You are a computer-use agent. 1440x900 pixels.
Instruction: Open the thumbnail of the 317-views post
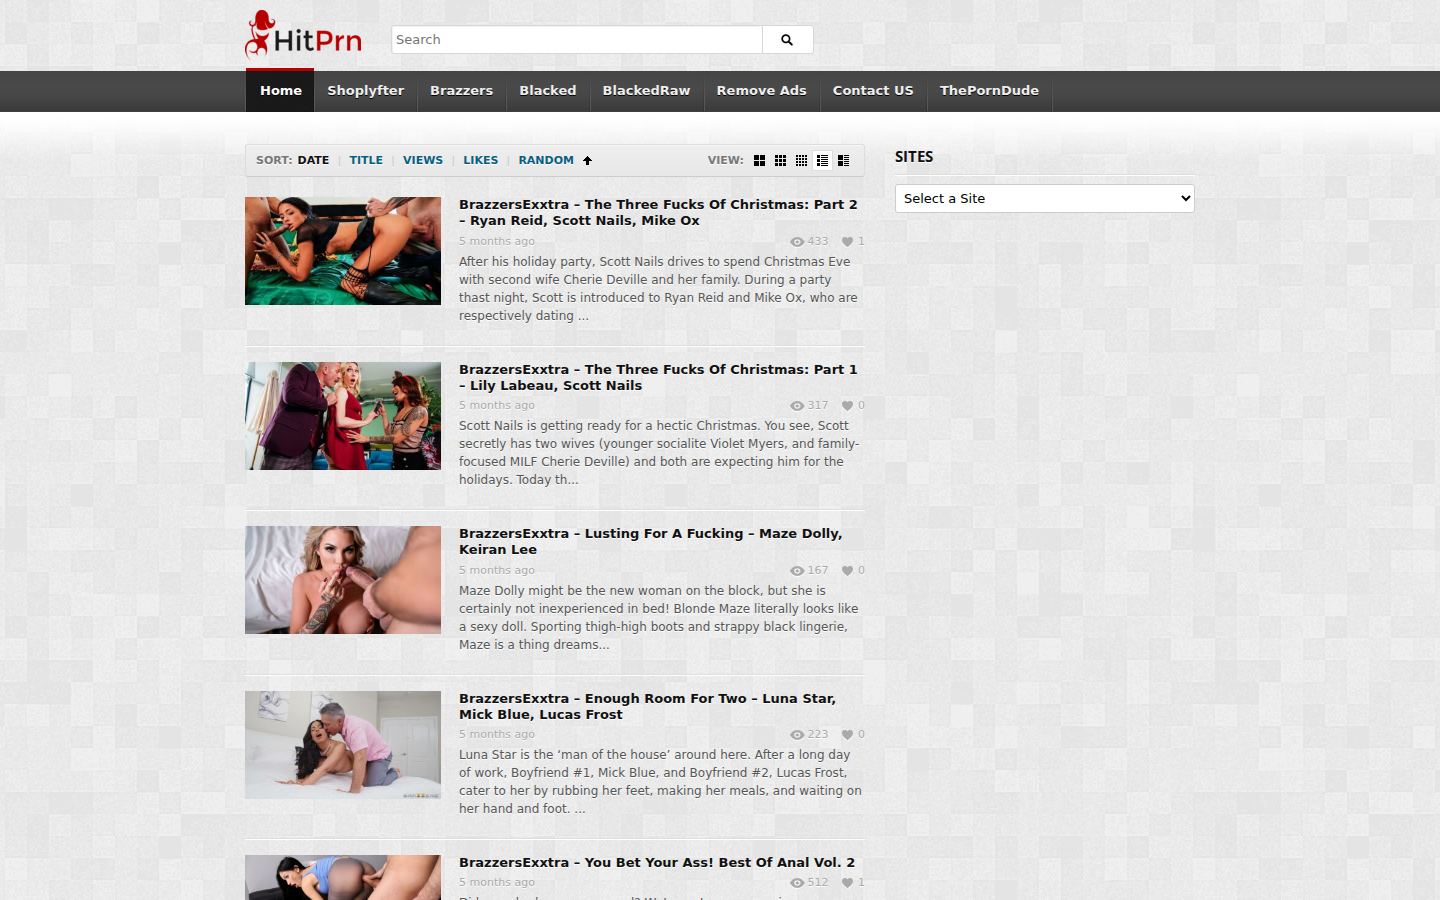pos(343,416)
